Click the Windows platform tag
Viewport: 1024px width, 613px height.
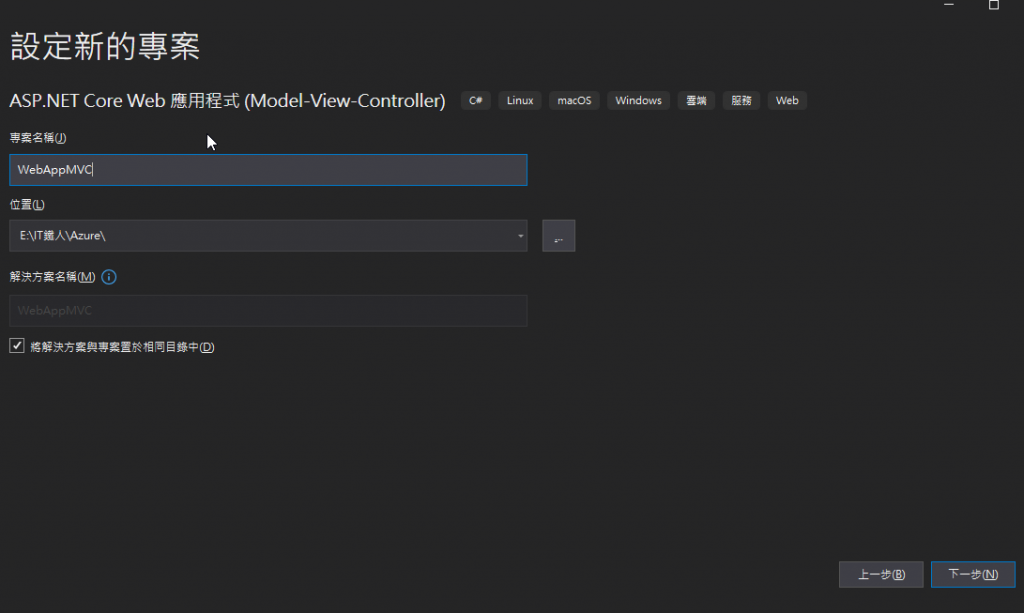click(x=638, y=100)
